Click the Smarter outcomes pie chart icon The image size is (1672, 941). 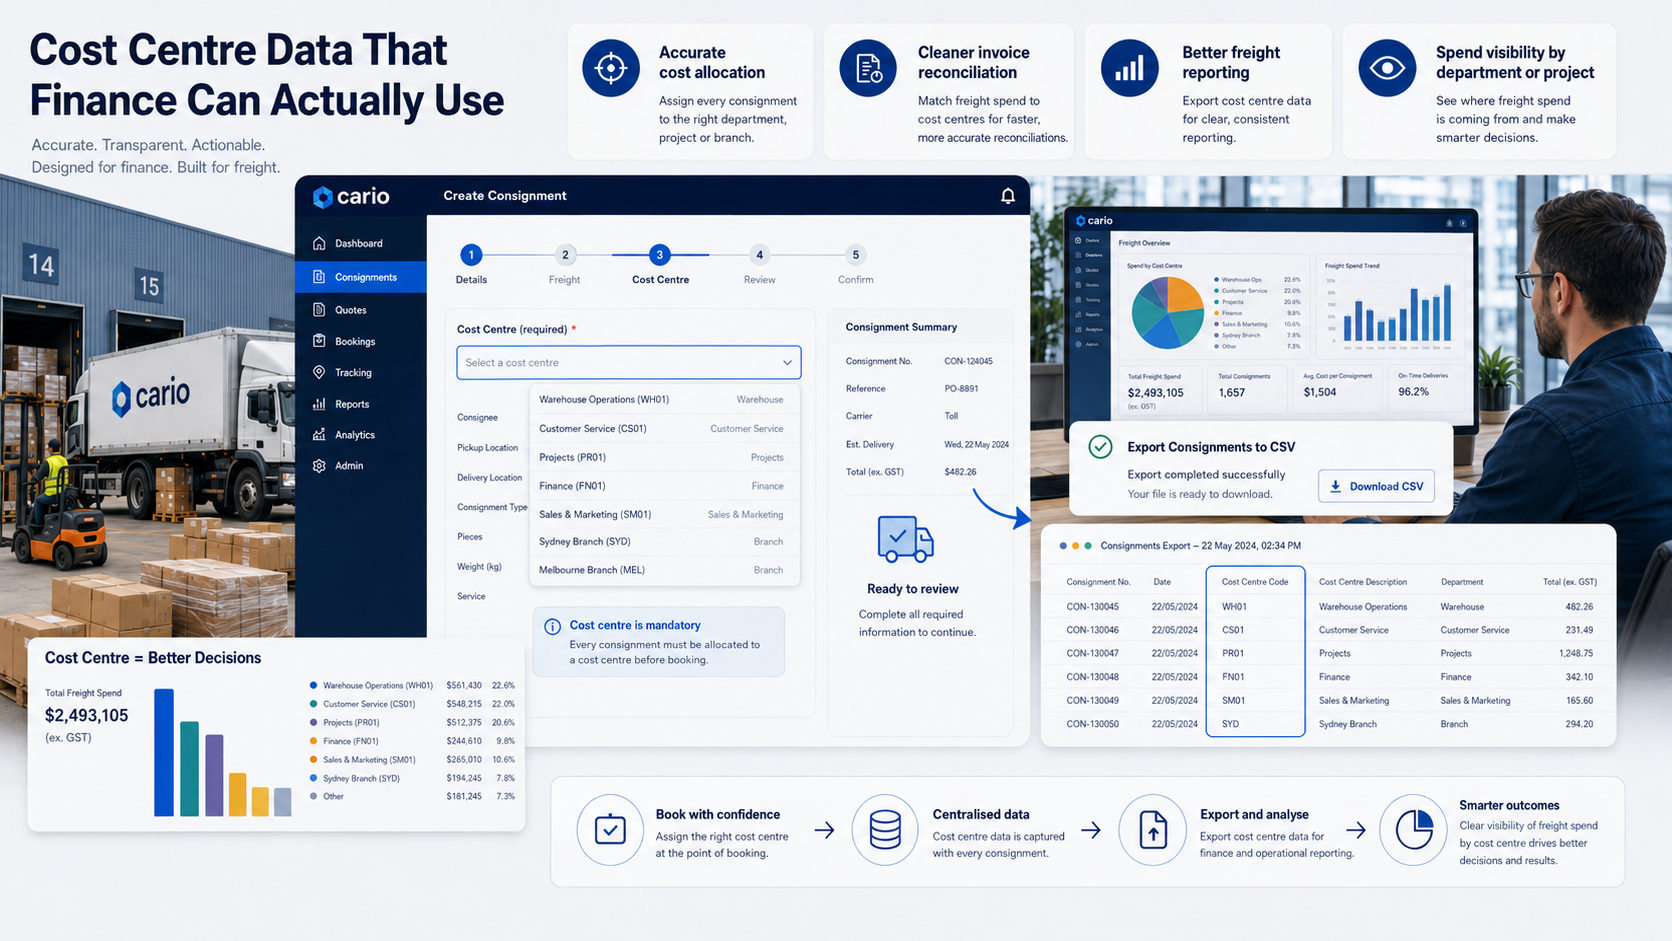point(1414,830)
